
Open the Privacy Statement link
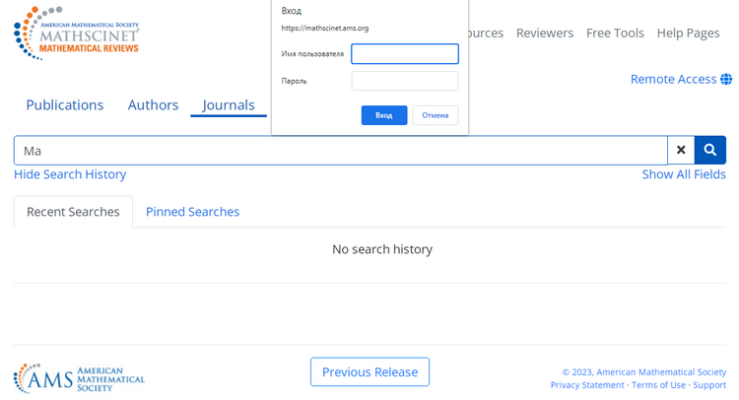click(x=587, y=385)
